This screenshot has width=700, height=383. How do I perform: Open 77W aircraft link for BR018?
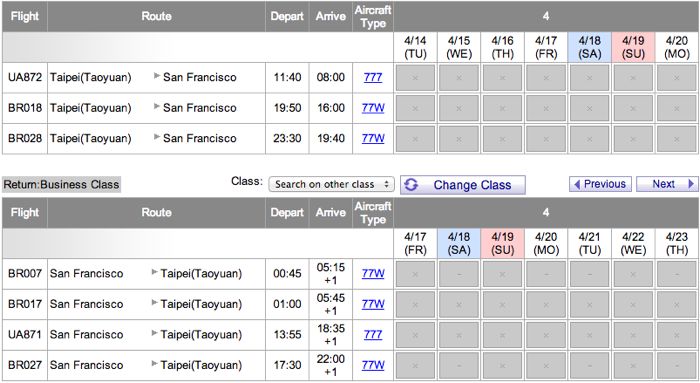[x=373, y=108]
